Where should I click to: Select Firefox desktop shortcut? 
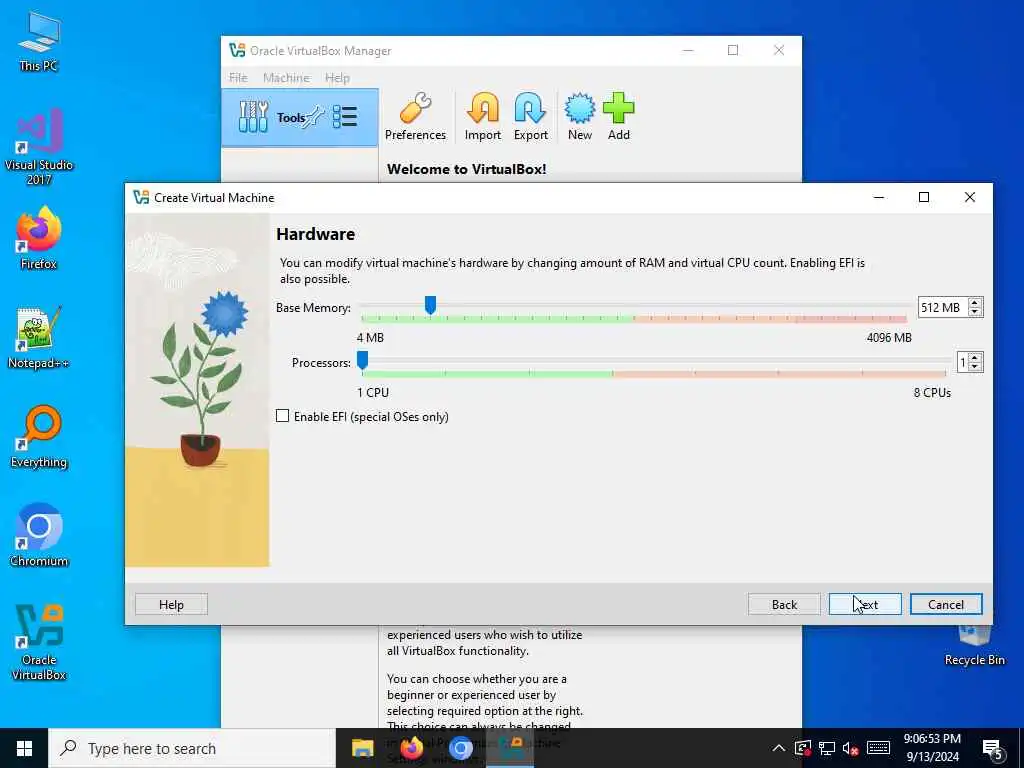click(x=39, y=239)
